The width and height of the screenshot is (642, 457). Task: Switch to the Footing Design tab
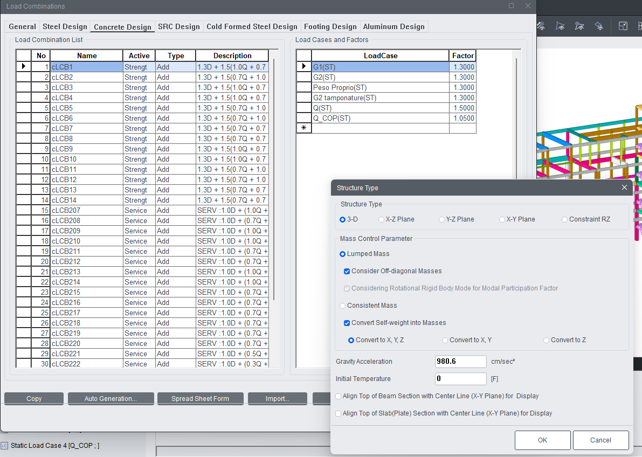pyautogui.click(x=330, y=27)
